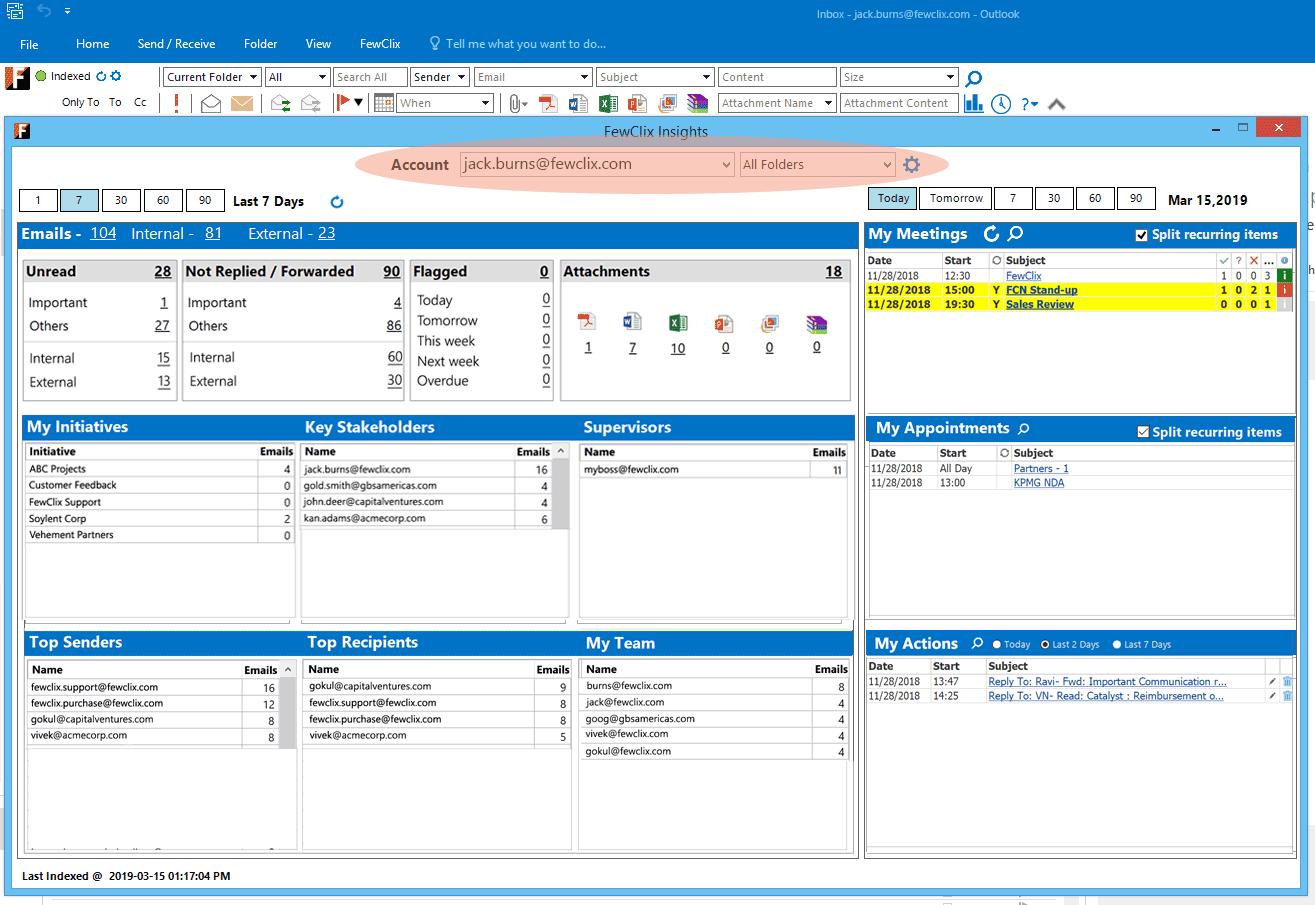Click the red flag filter icon

pyautogui.click(x=342, y=102)
